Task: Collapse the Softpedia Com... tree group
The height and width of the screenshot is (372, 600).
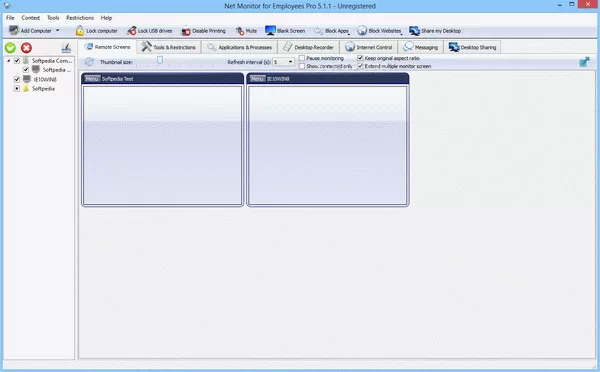Action: coord(8,60)
